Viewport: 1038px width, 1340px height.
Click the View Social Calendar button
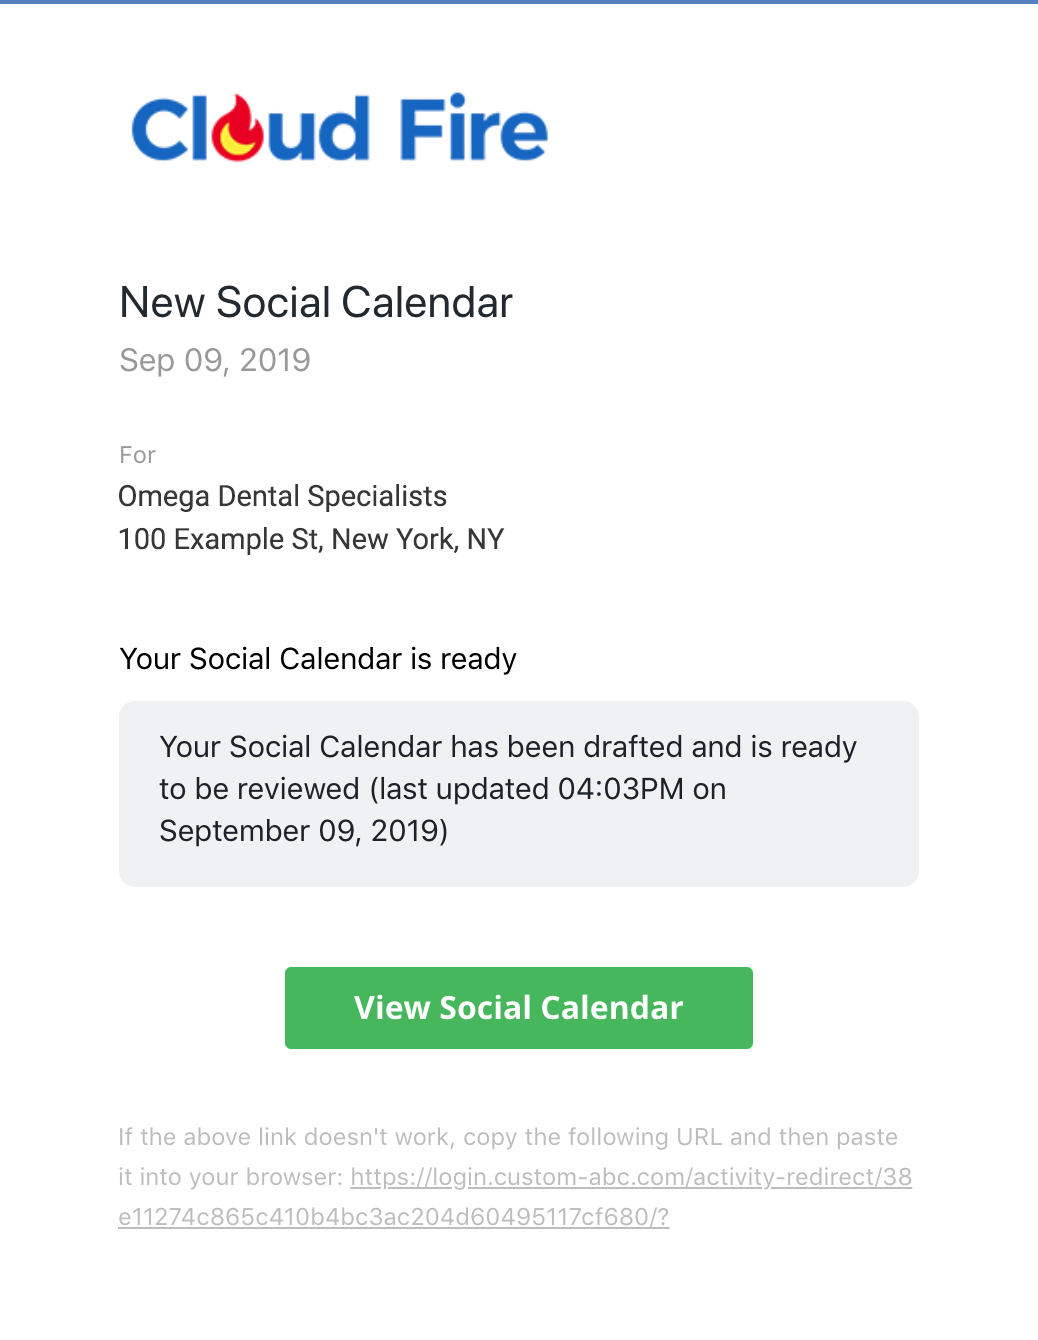(518, 1008)
